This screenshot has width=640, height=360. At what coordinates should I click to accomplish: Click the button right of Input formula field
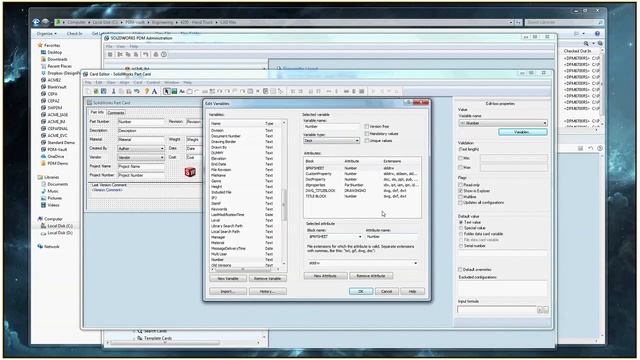pyautogui.click(x=540, y=310)
